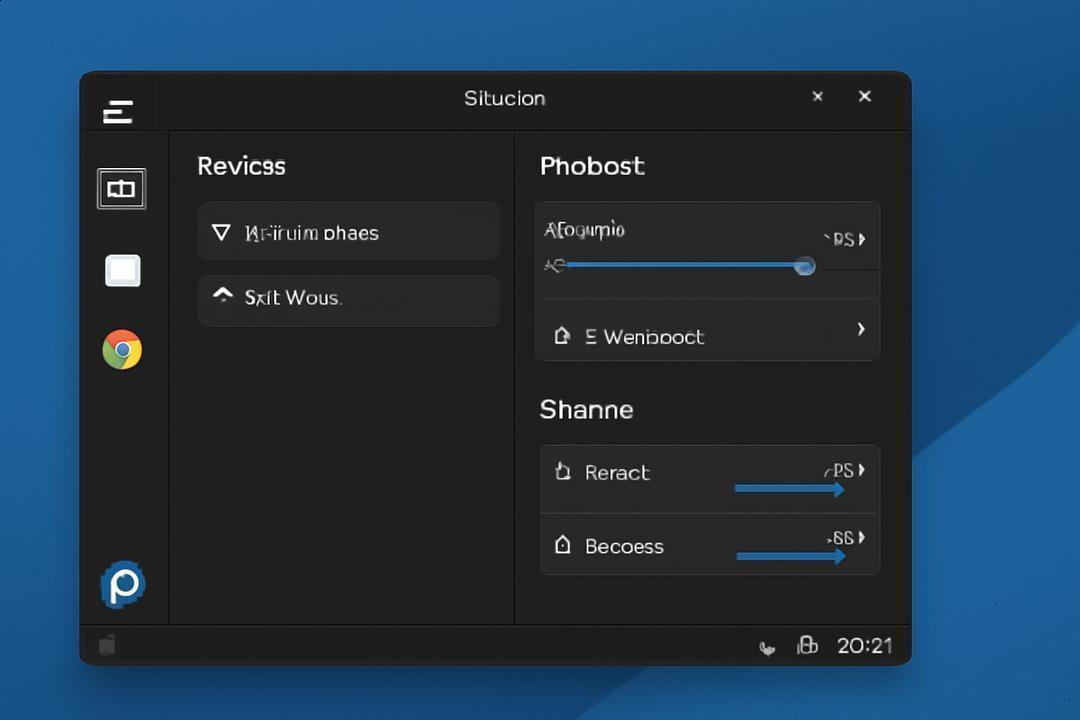Launch Chrome from the sidebar

pos(122,349)
